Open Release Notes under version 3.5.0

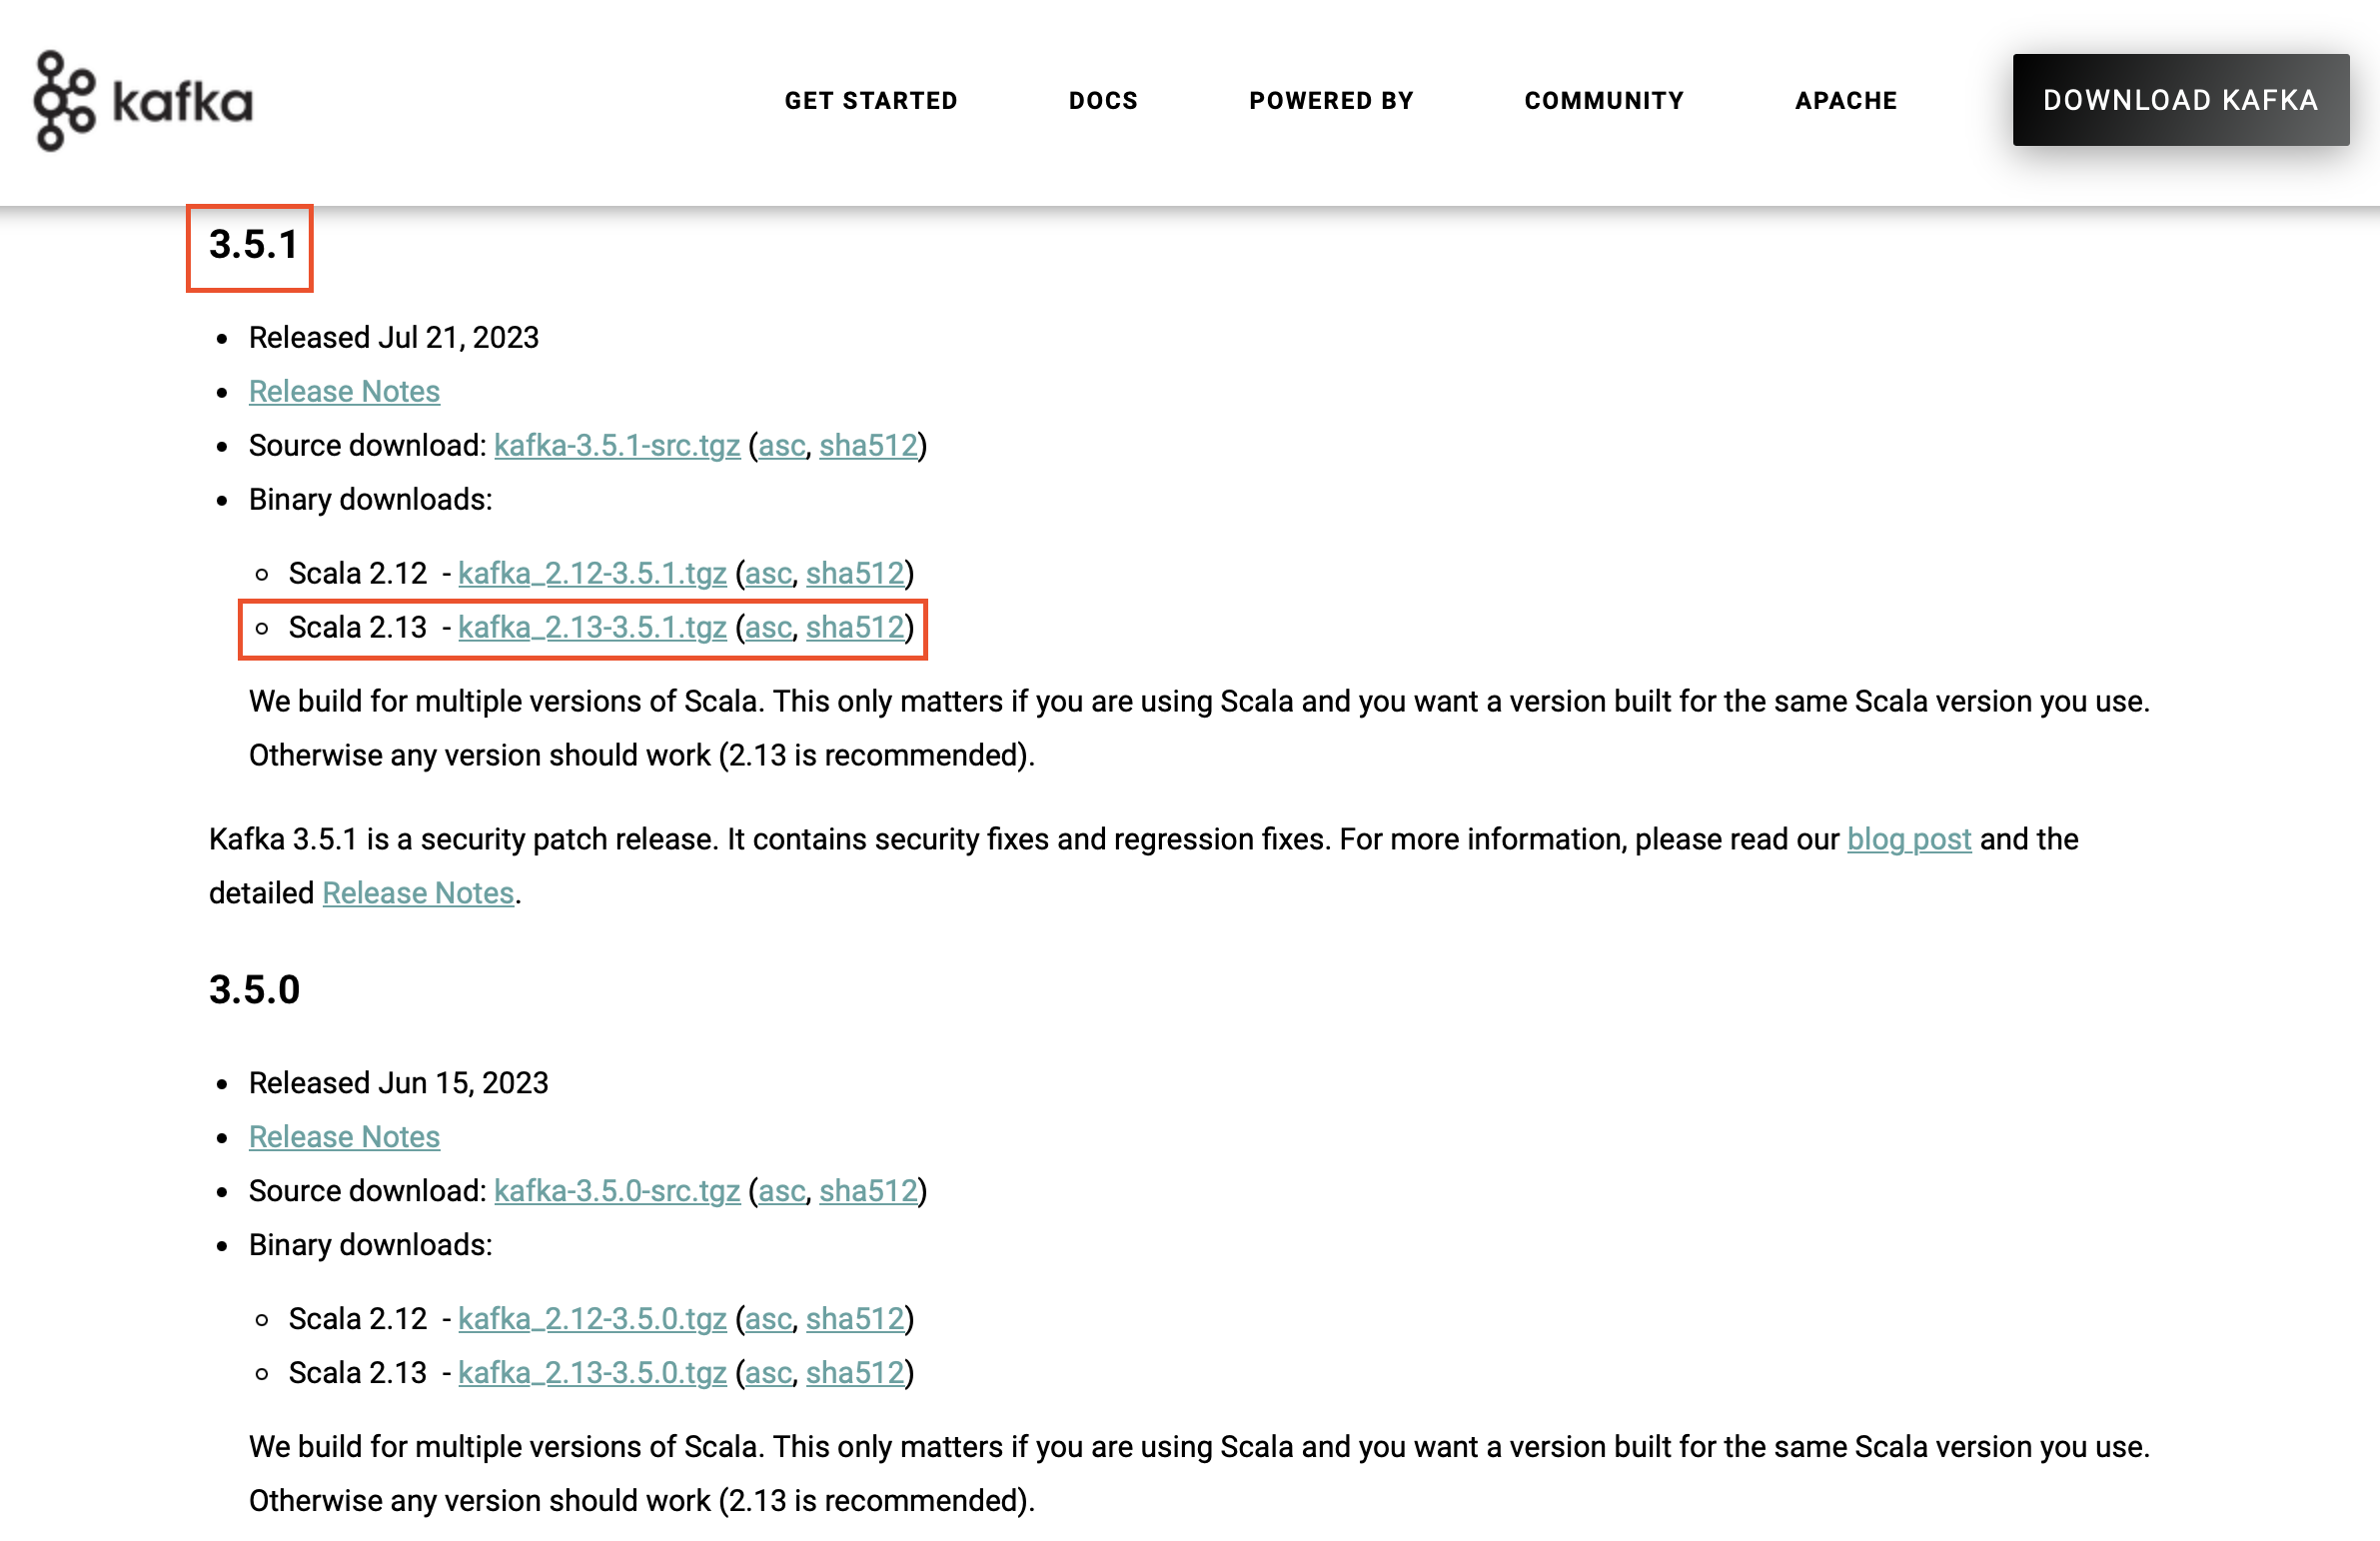[x=344, y=1137]
